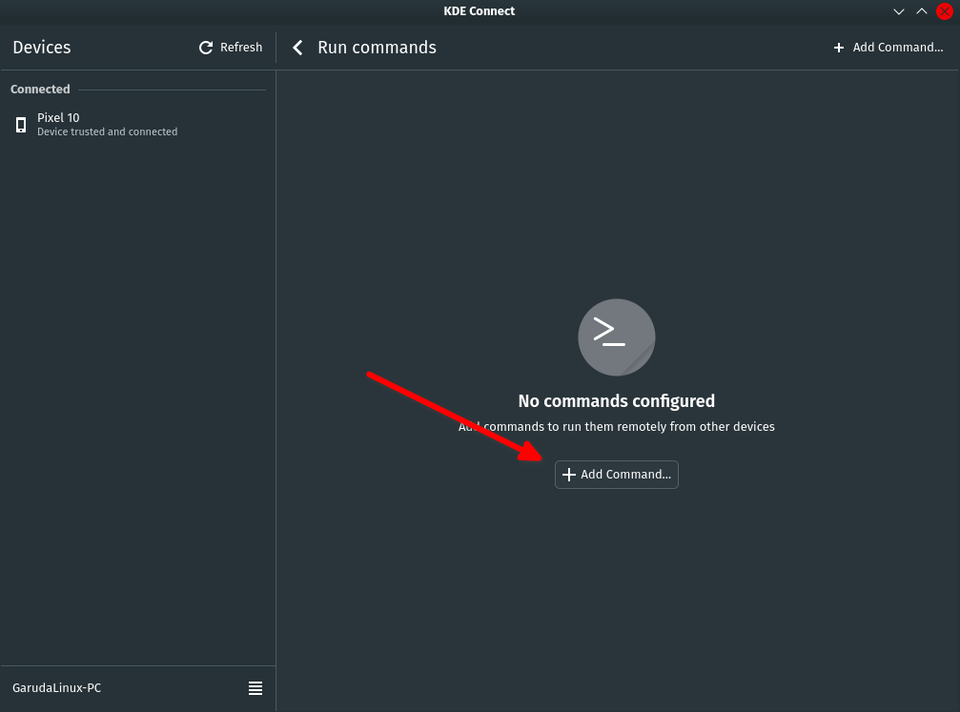Screen dimensions: 960x712
Task: Click the terminal prompt illustration icon
Action: pos(616,337)
